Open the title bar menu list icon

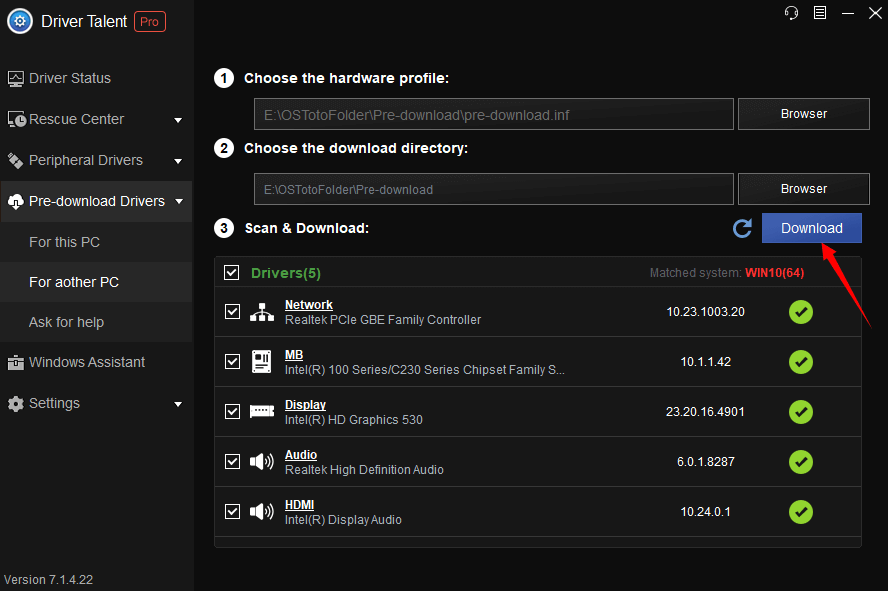[819, 12]
